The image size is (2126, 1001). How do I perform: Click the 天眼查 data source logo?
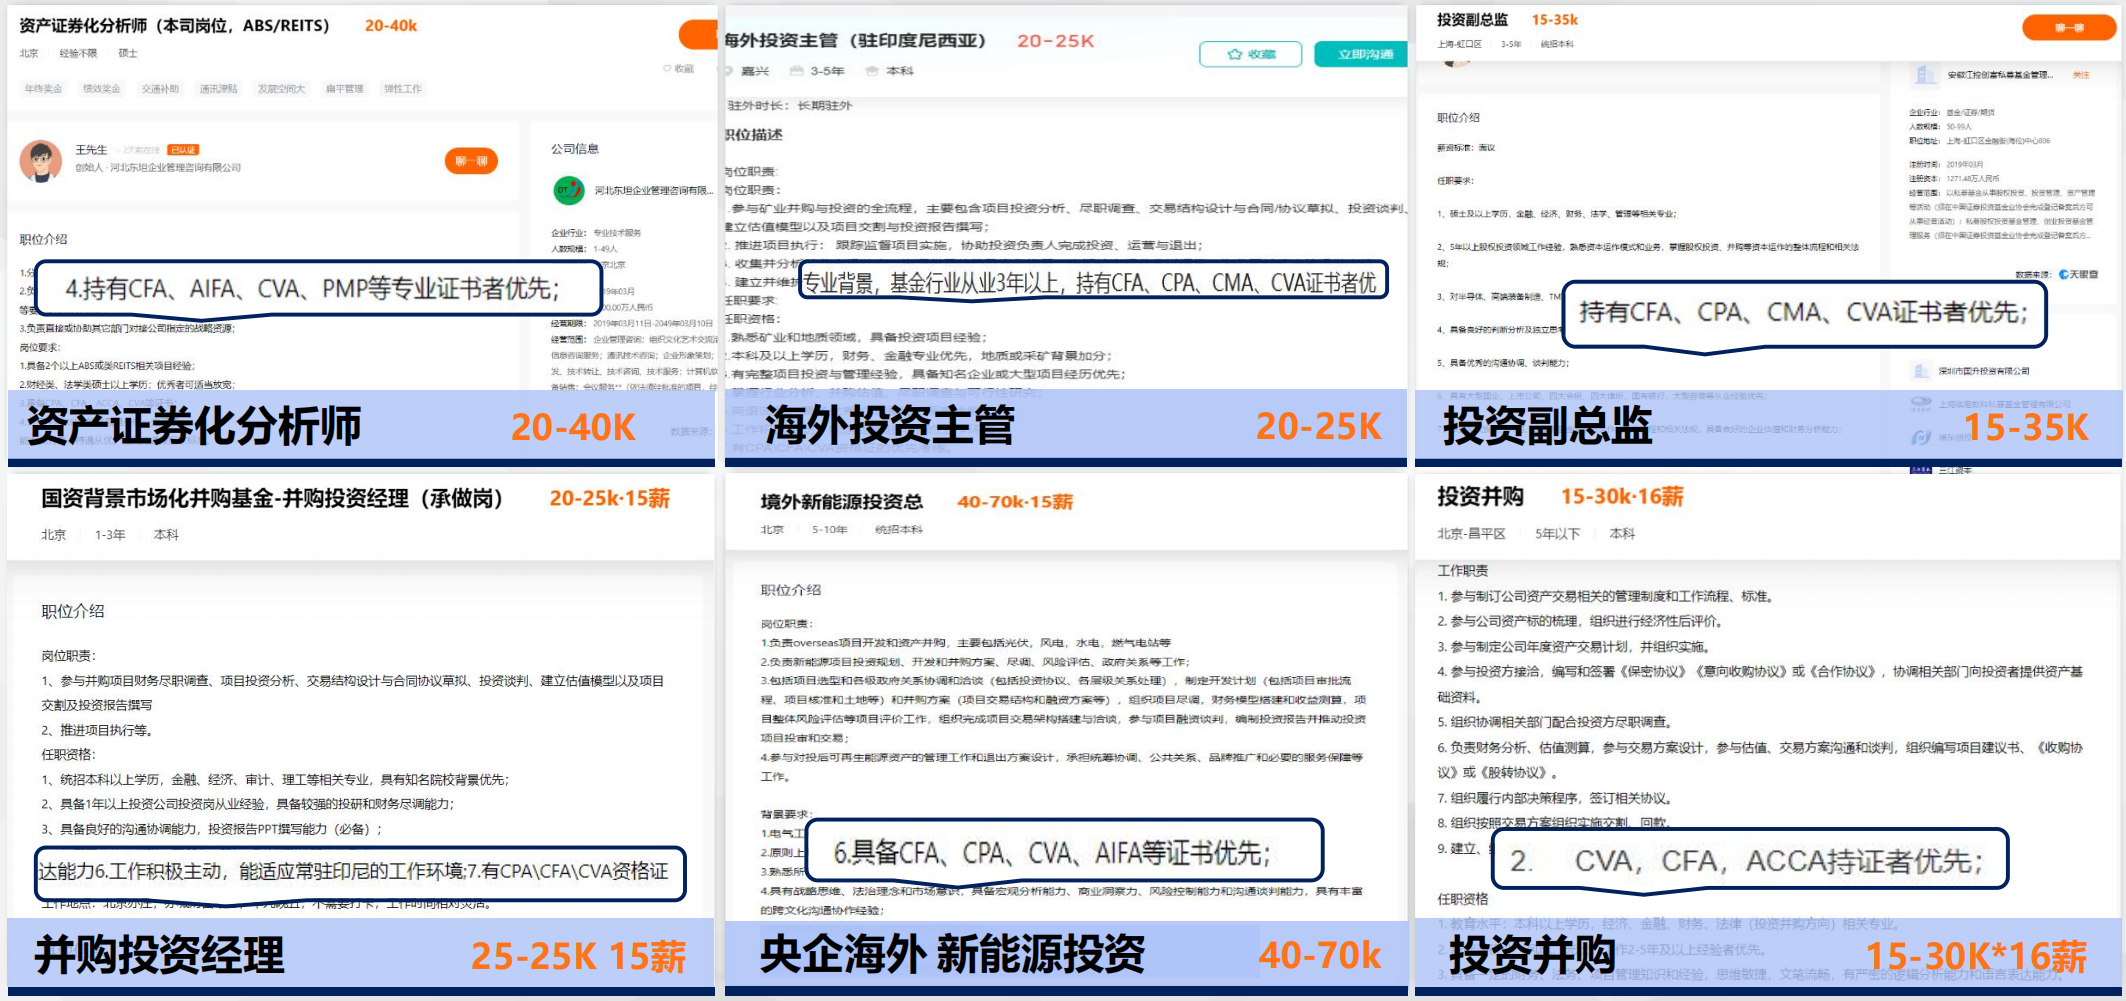click(2078, 274)
